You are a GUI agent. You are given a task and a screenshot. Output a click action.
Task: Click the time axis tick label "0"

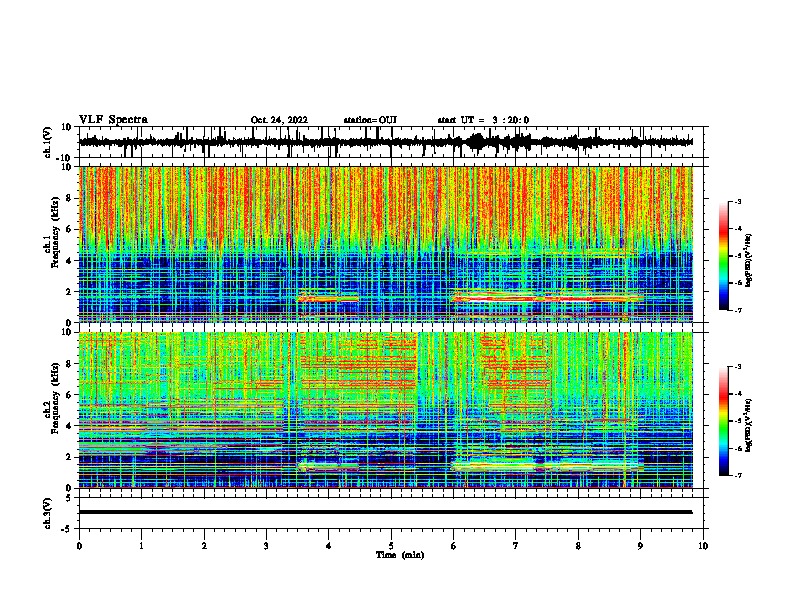coord(79,546)
